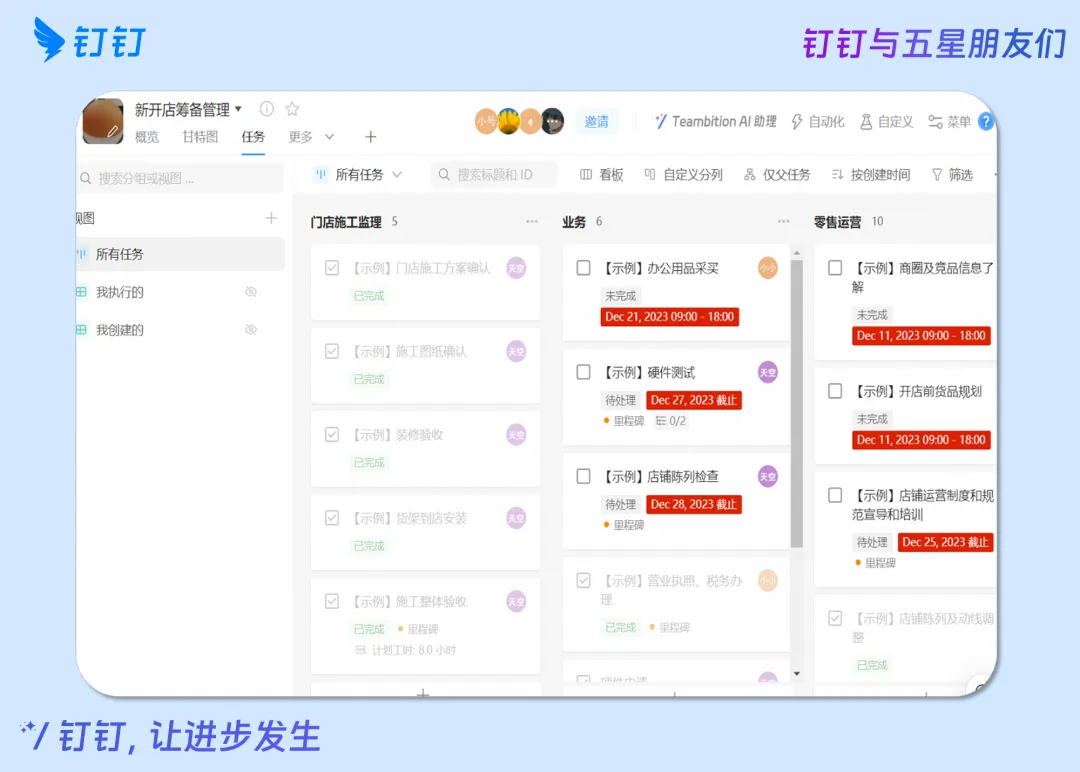Select 所有任务 in the sidebar
The height and width of the screenshot is (772, 1080).
pyautogui.click(x=180, y=254)
